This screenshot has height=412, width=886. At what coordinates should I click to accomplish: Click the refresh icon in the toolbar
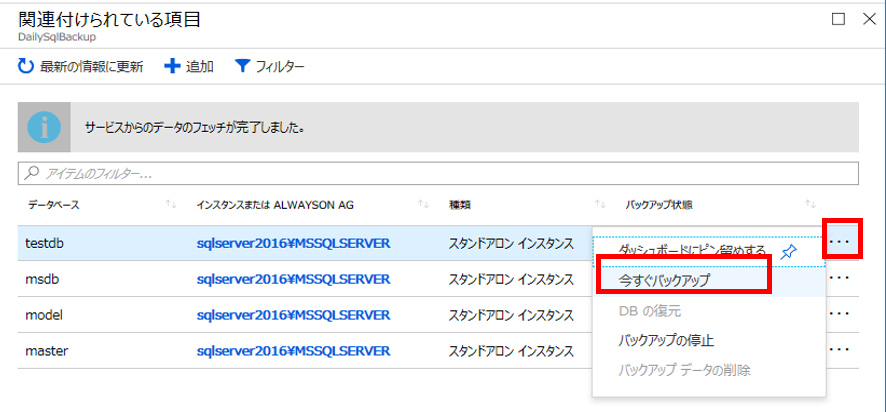click(x=26, y=67)
